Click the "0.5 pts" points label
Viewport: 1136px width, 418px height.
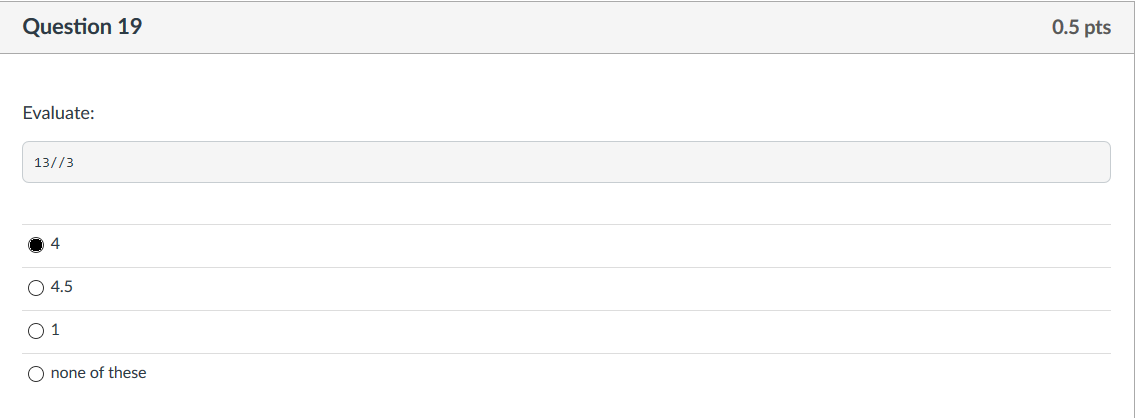(1081, 28)
